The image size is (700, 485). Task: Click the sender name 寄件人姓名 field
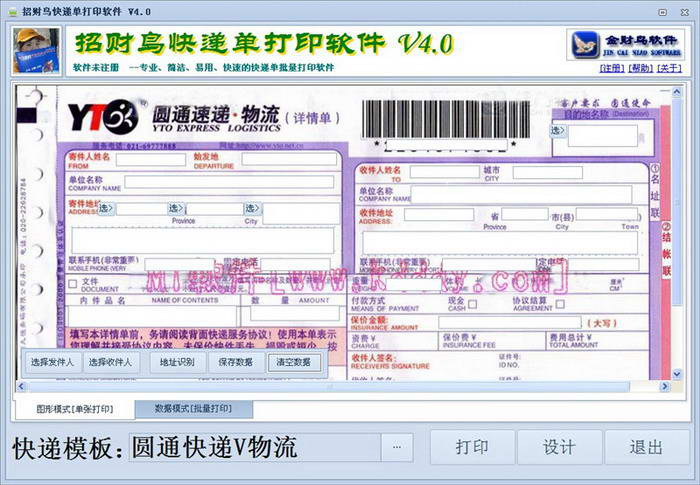tap(151, 160)
